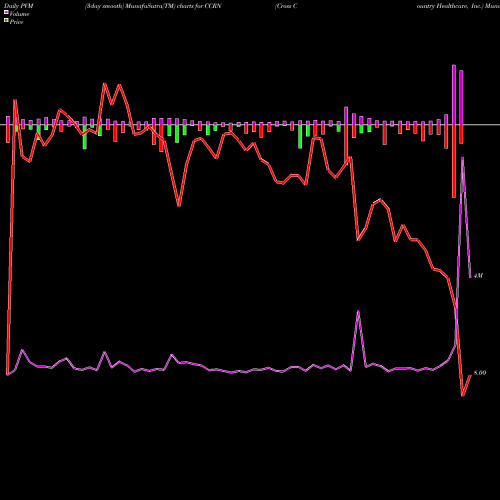Click the 'Daily PVM' title text
This screenshot has height=500, width=500.
click(x=19, y=6)
